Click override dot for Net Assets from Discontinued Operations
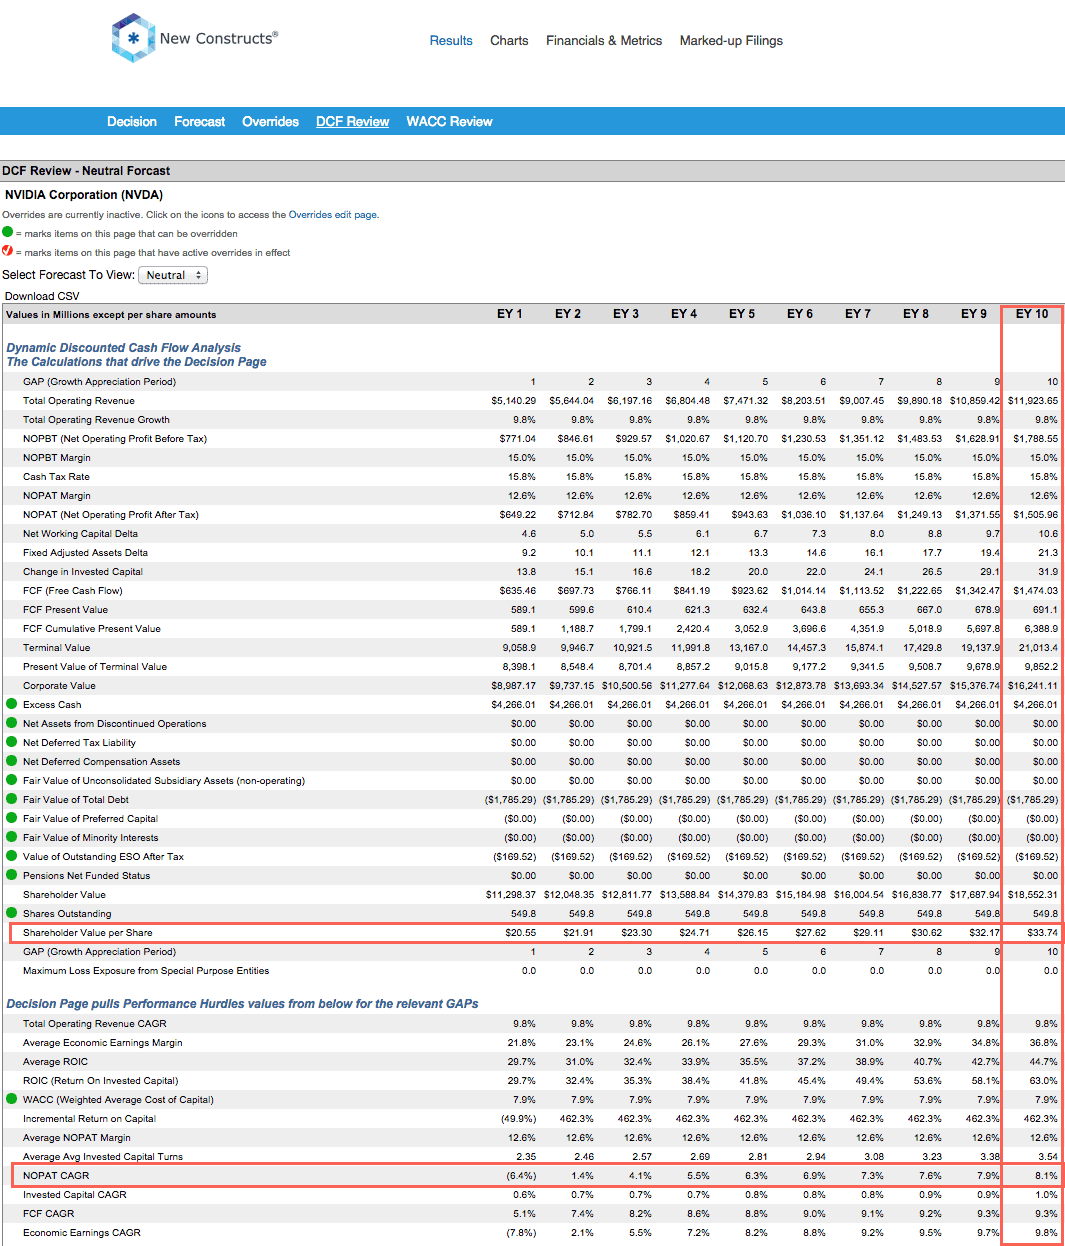Viewport: 1065px width, 1246px height. pyautogui.click(x=12, y=723)
